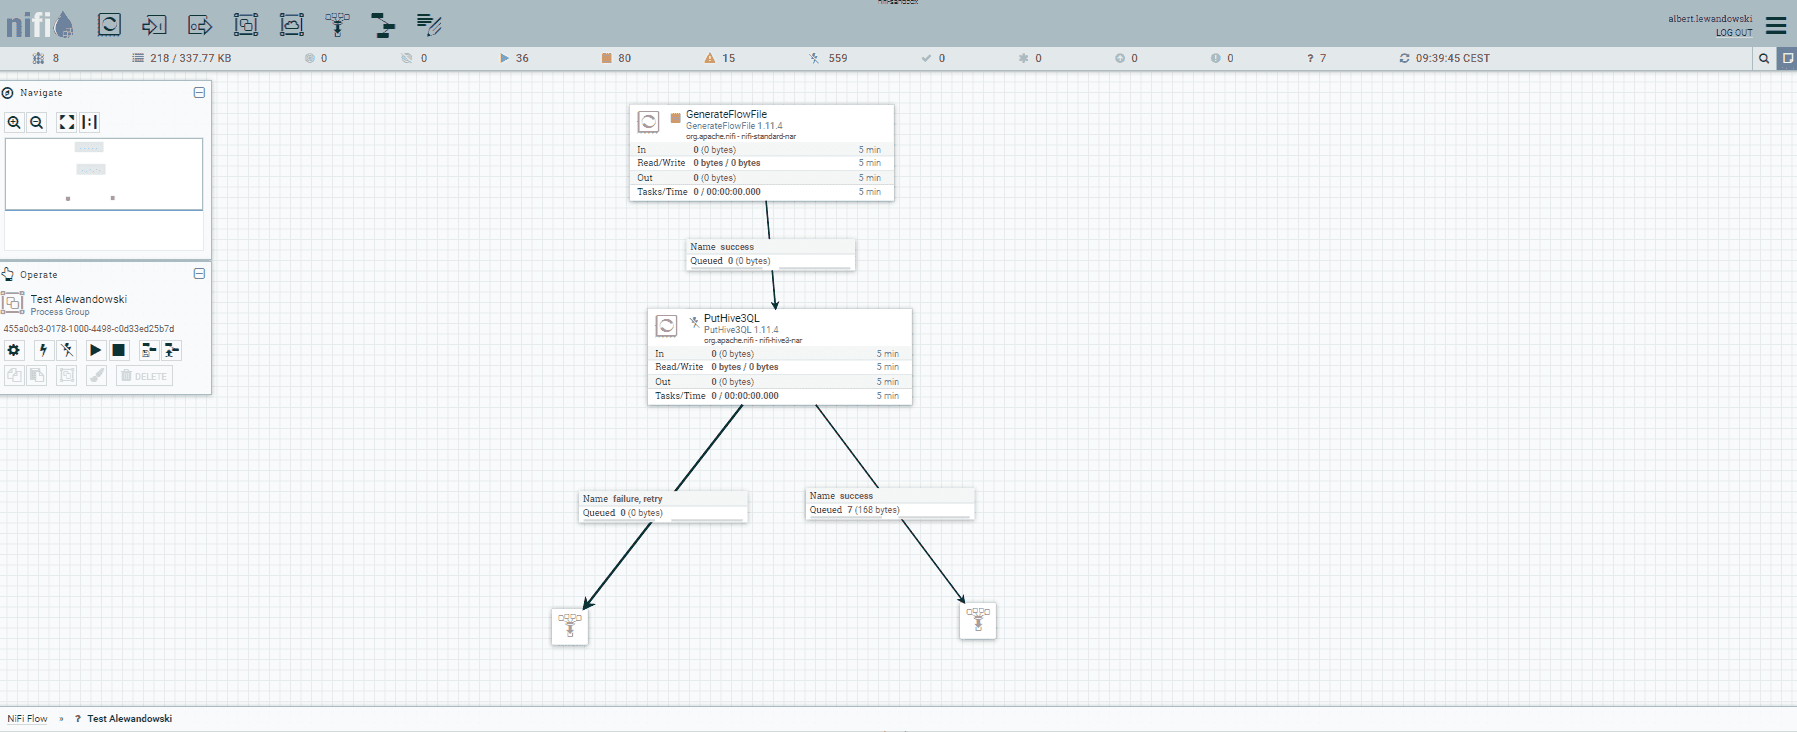Click the Create Template button in Operate
1797x732 pixels.
(148, 350)
